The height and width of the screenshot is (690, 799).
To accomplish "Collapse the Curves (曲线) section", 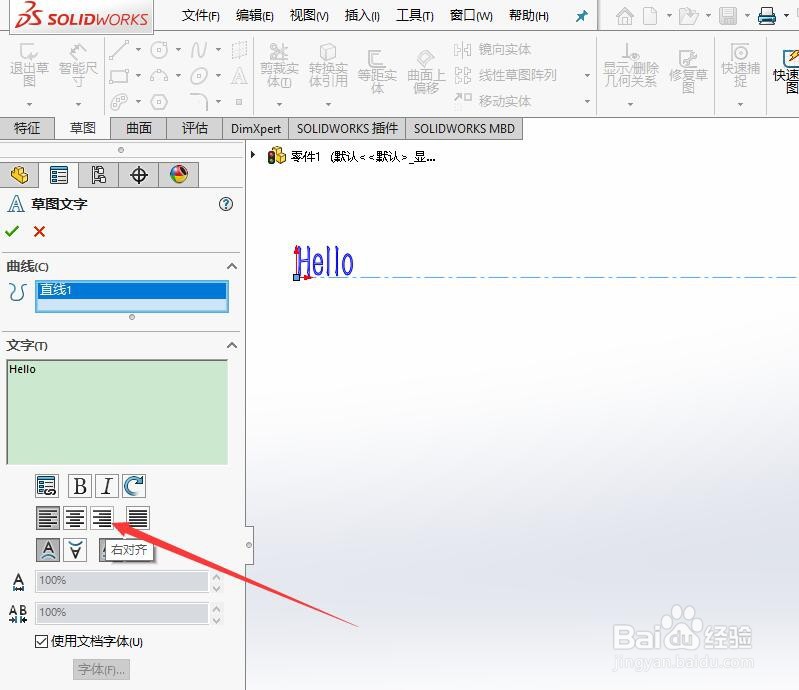I will click(x=232, y=266).
